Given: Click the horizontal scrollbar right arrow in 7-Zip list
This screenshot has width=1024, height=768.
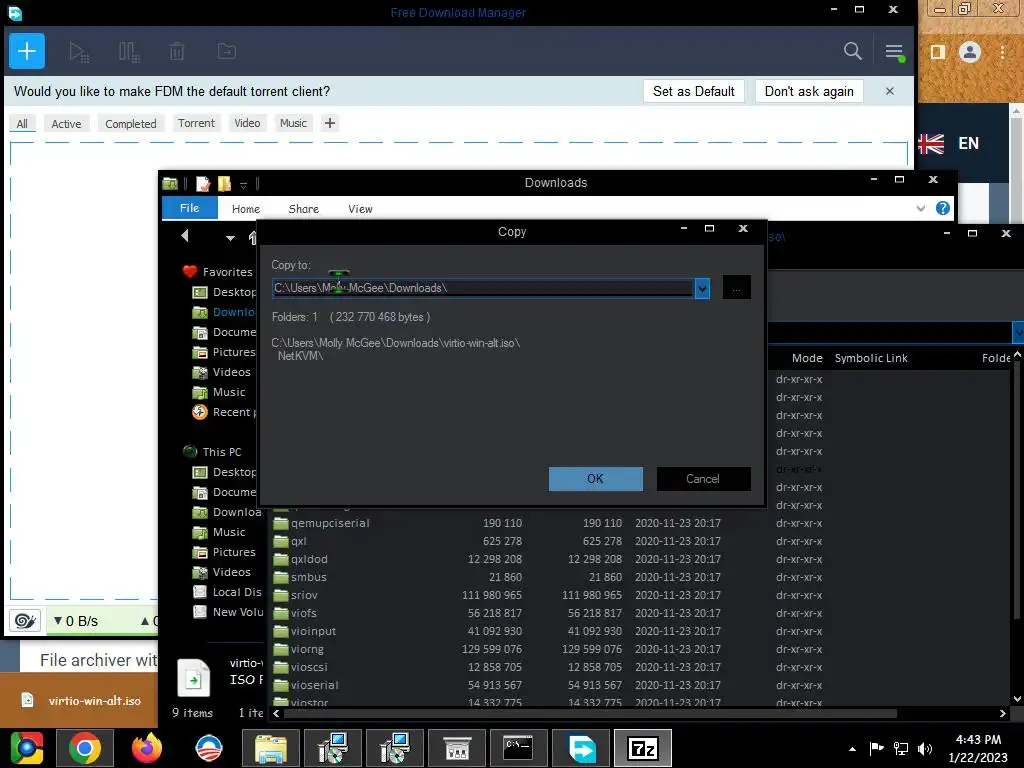Looking at the screenshot, I should 1003,714.
